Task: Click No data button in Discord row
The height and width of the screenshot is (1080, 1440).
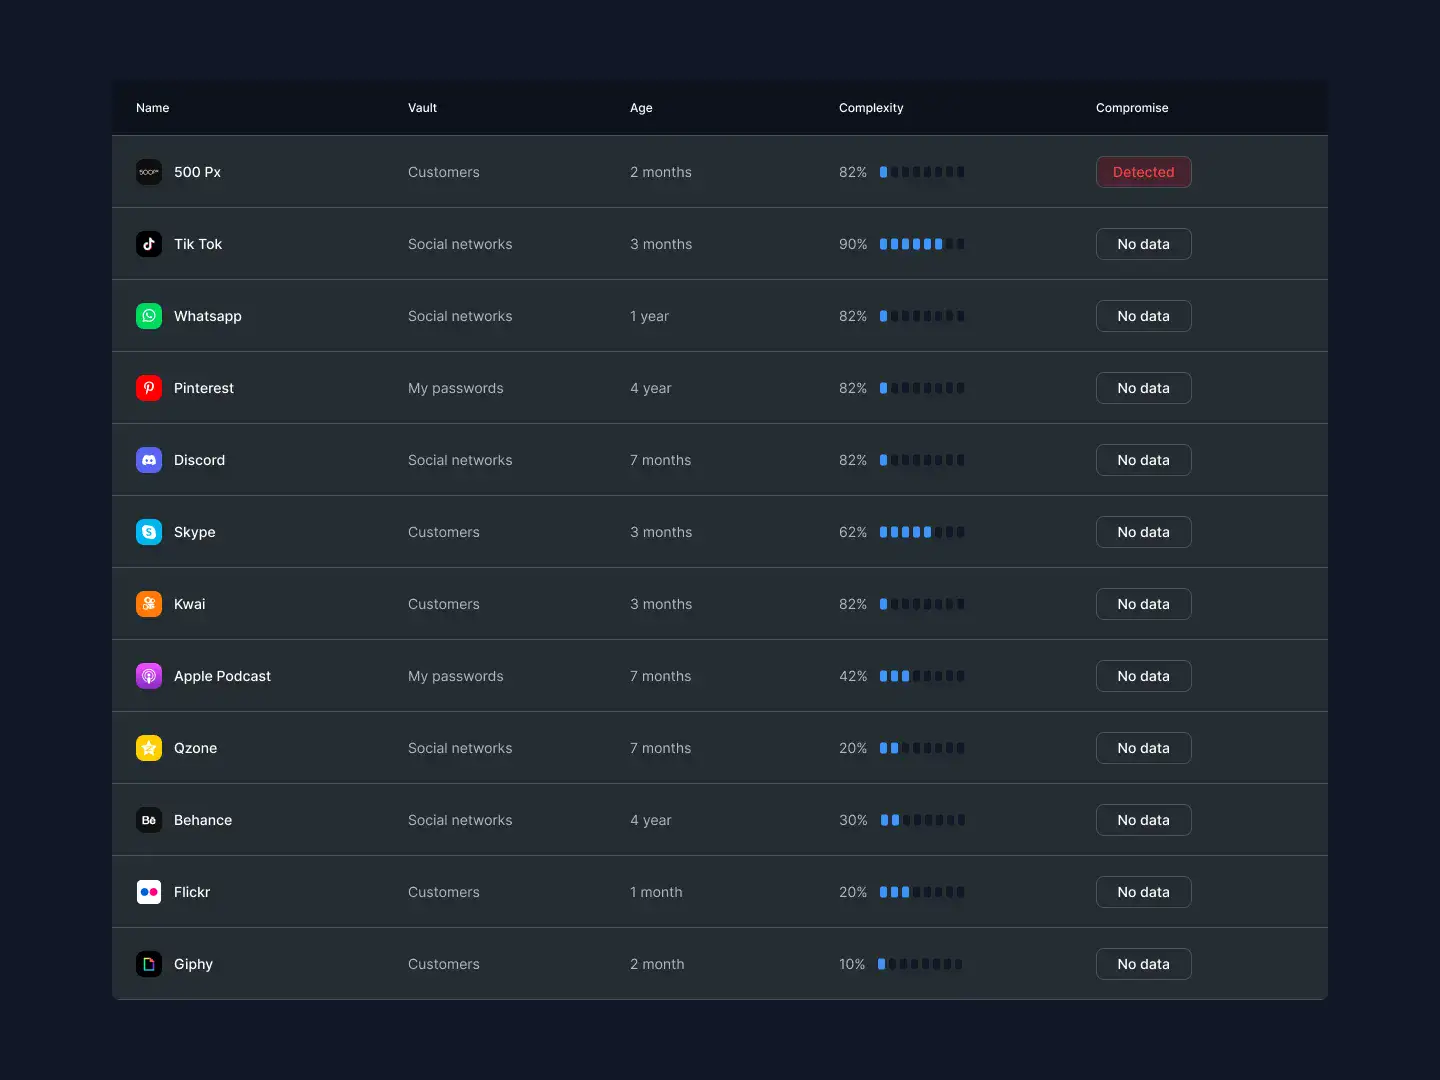Action: point(1143,460)
